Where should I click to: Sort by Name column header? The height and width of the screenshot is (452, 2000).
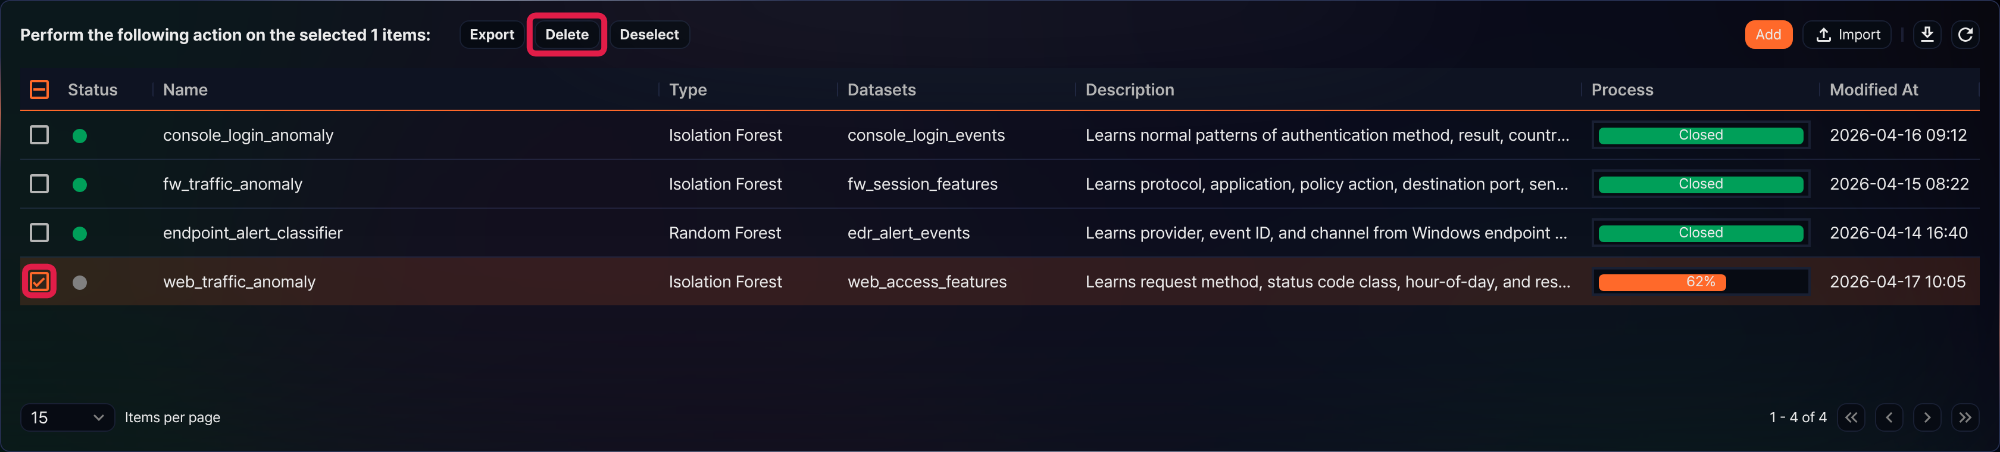click(185, 90)
